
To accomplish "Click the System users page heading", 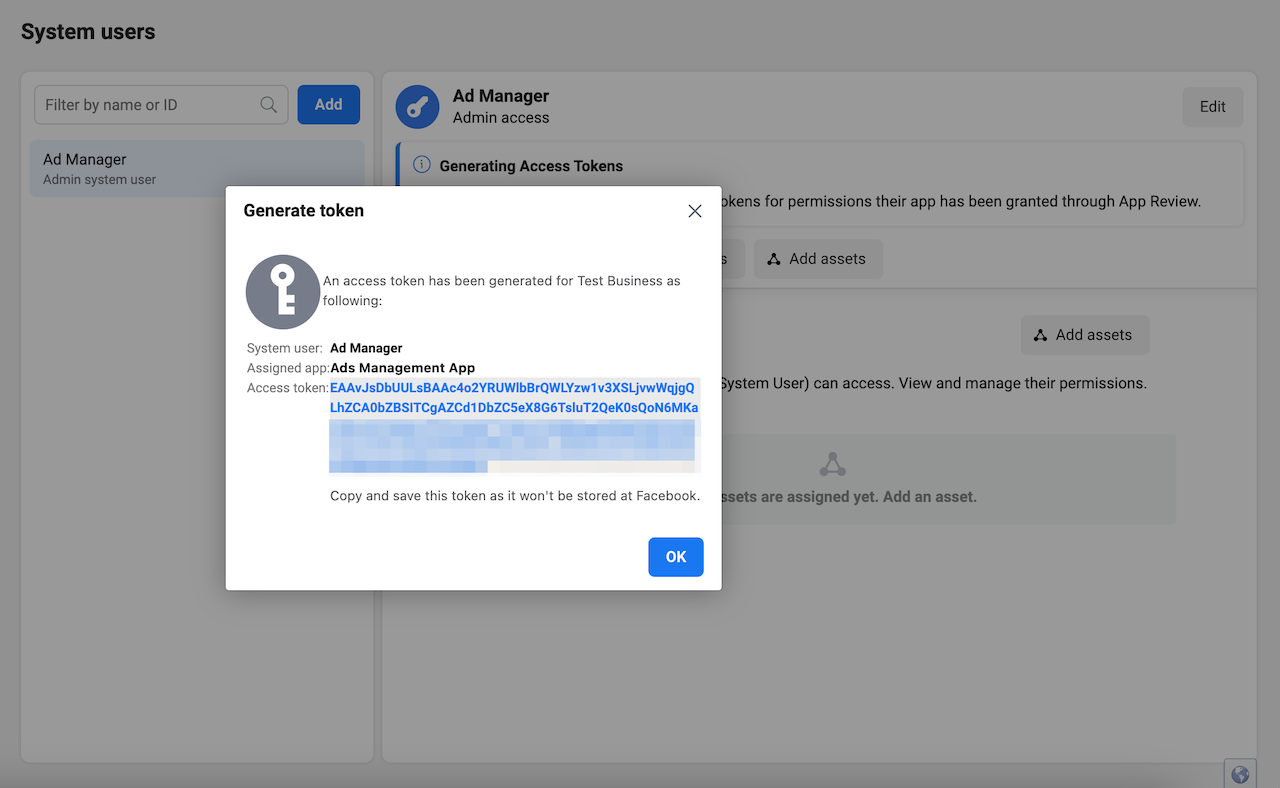I will tap(88, 32).
